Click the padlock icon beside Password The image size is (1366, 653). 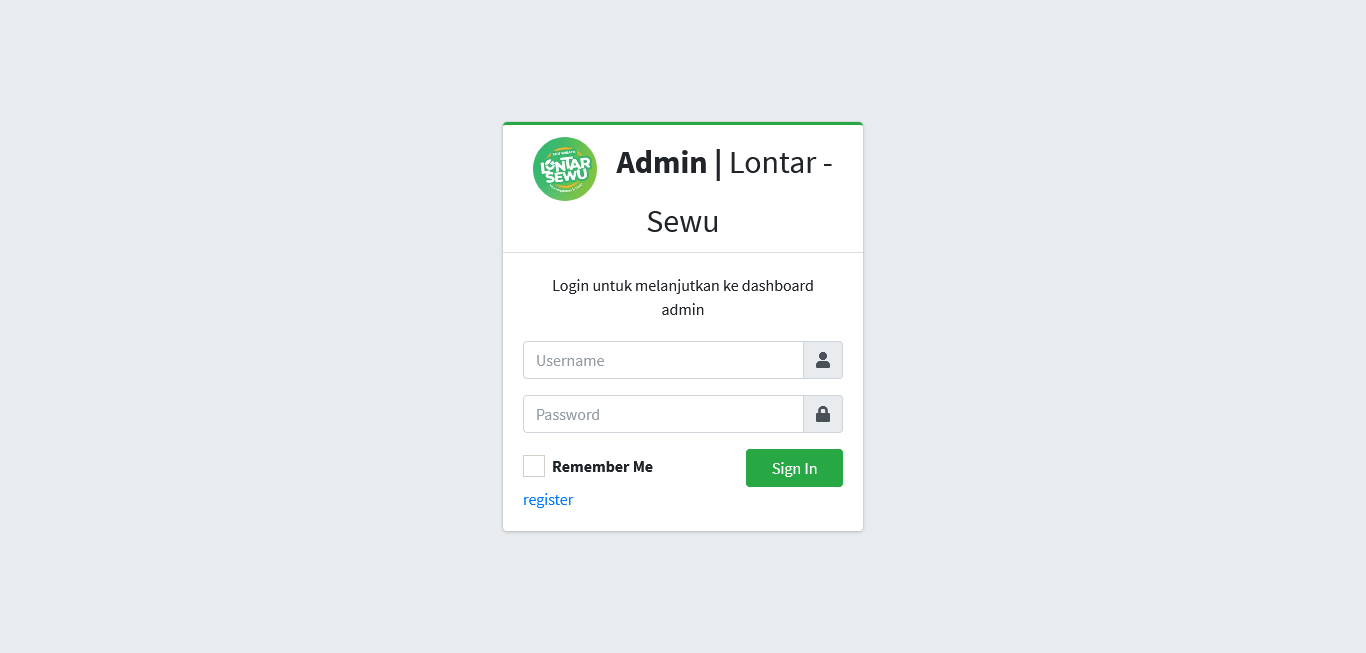[823, 414]
